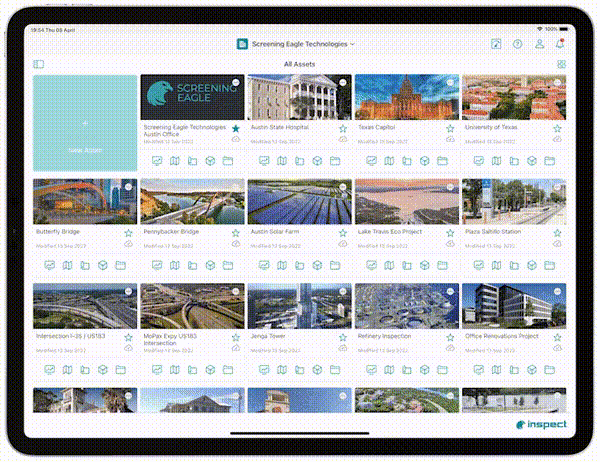Open folder icon for MoPax Expy US183 Intersection
This screenshot has height=462, width=600.
pyautogui.click(x=228, y=369)
